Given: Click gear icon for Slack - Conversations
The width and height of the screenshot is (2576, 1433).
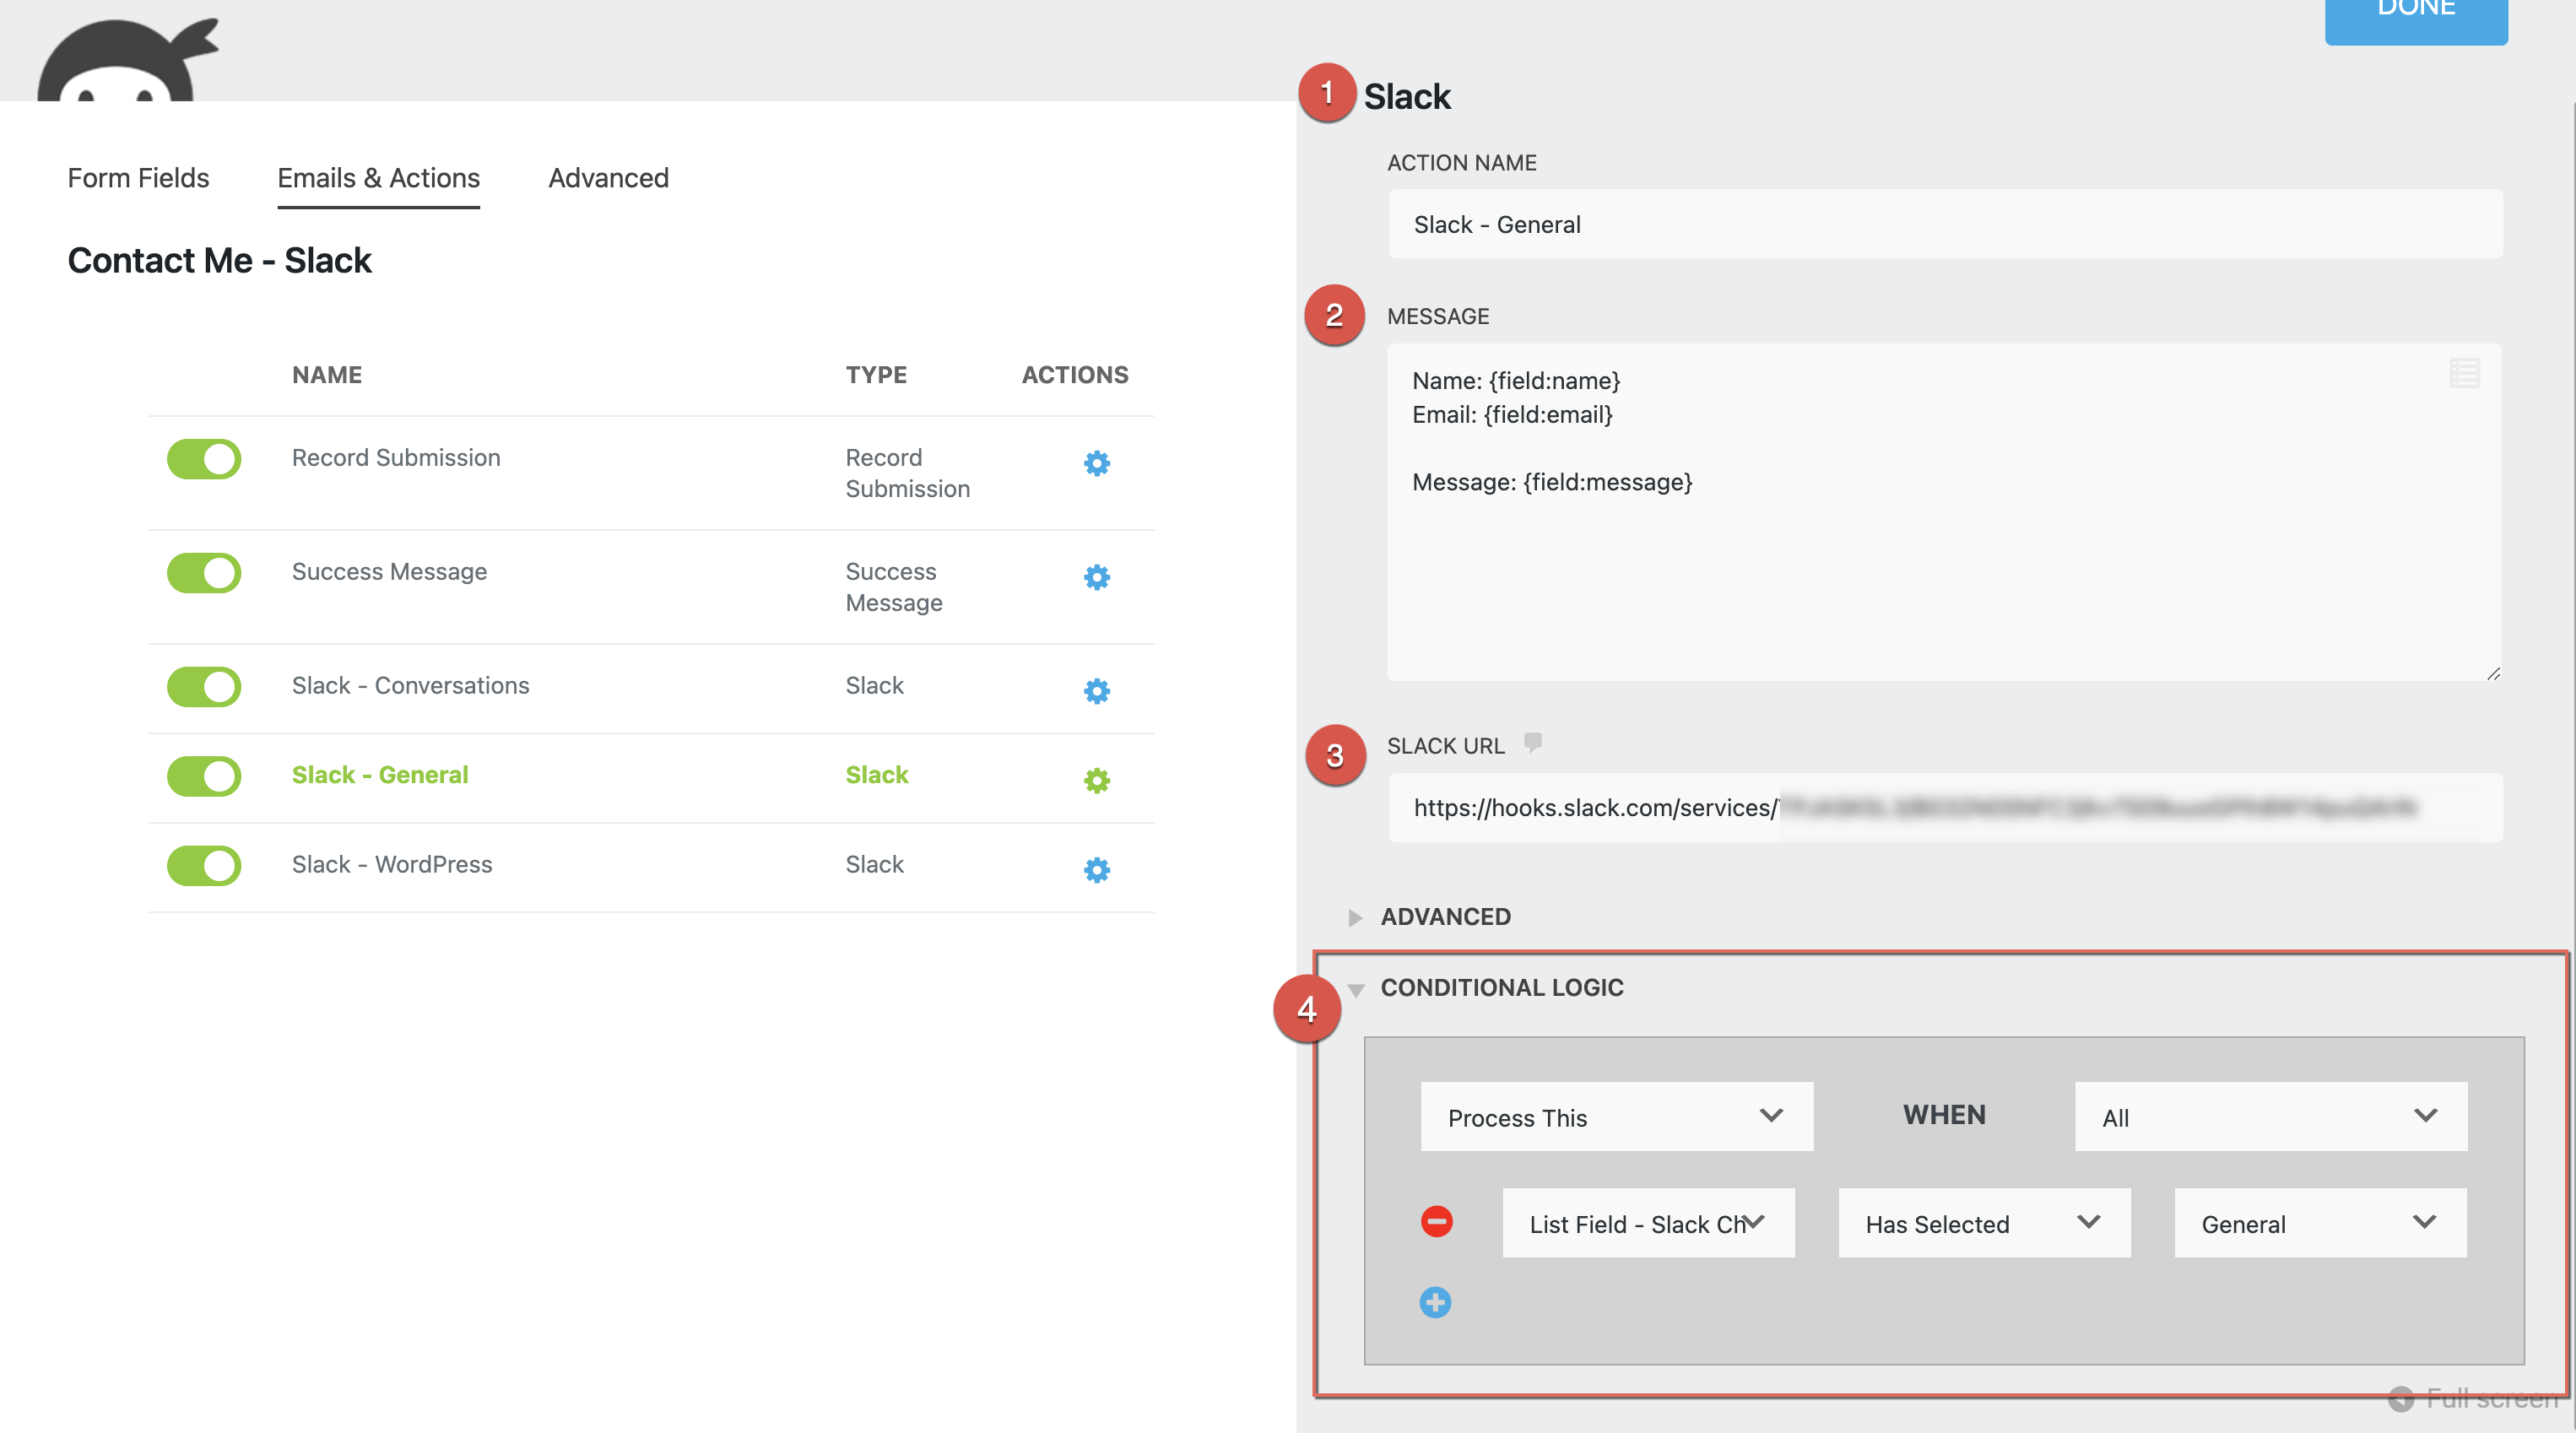Looking at the screenshot, I should click(1096, 691).
